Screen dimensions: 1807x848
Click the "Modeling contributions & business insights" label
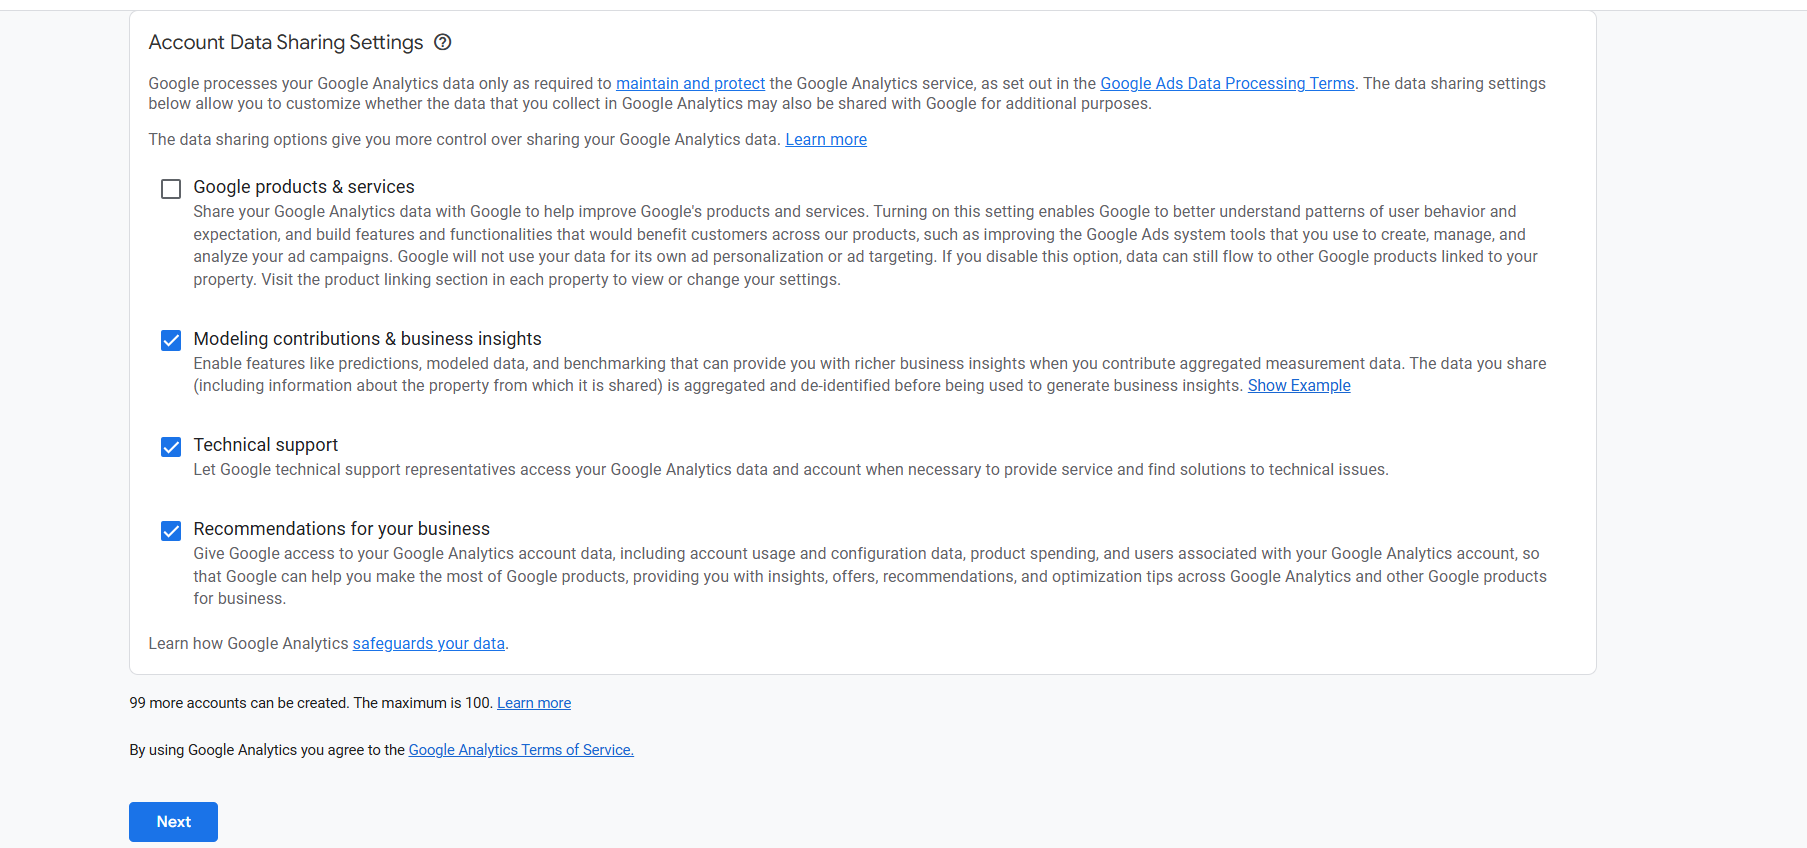[367, 339]
